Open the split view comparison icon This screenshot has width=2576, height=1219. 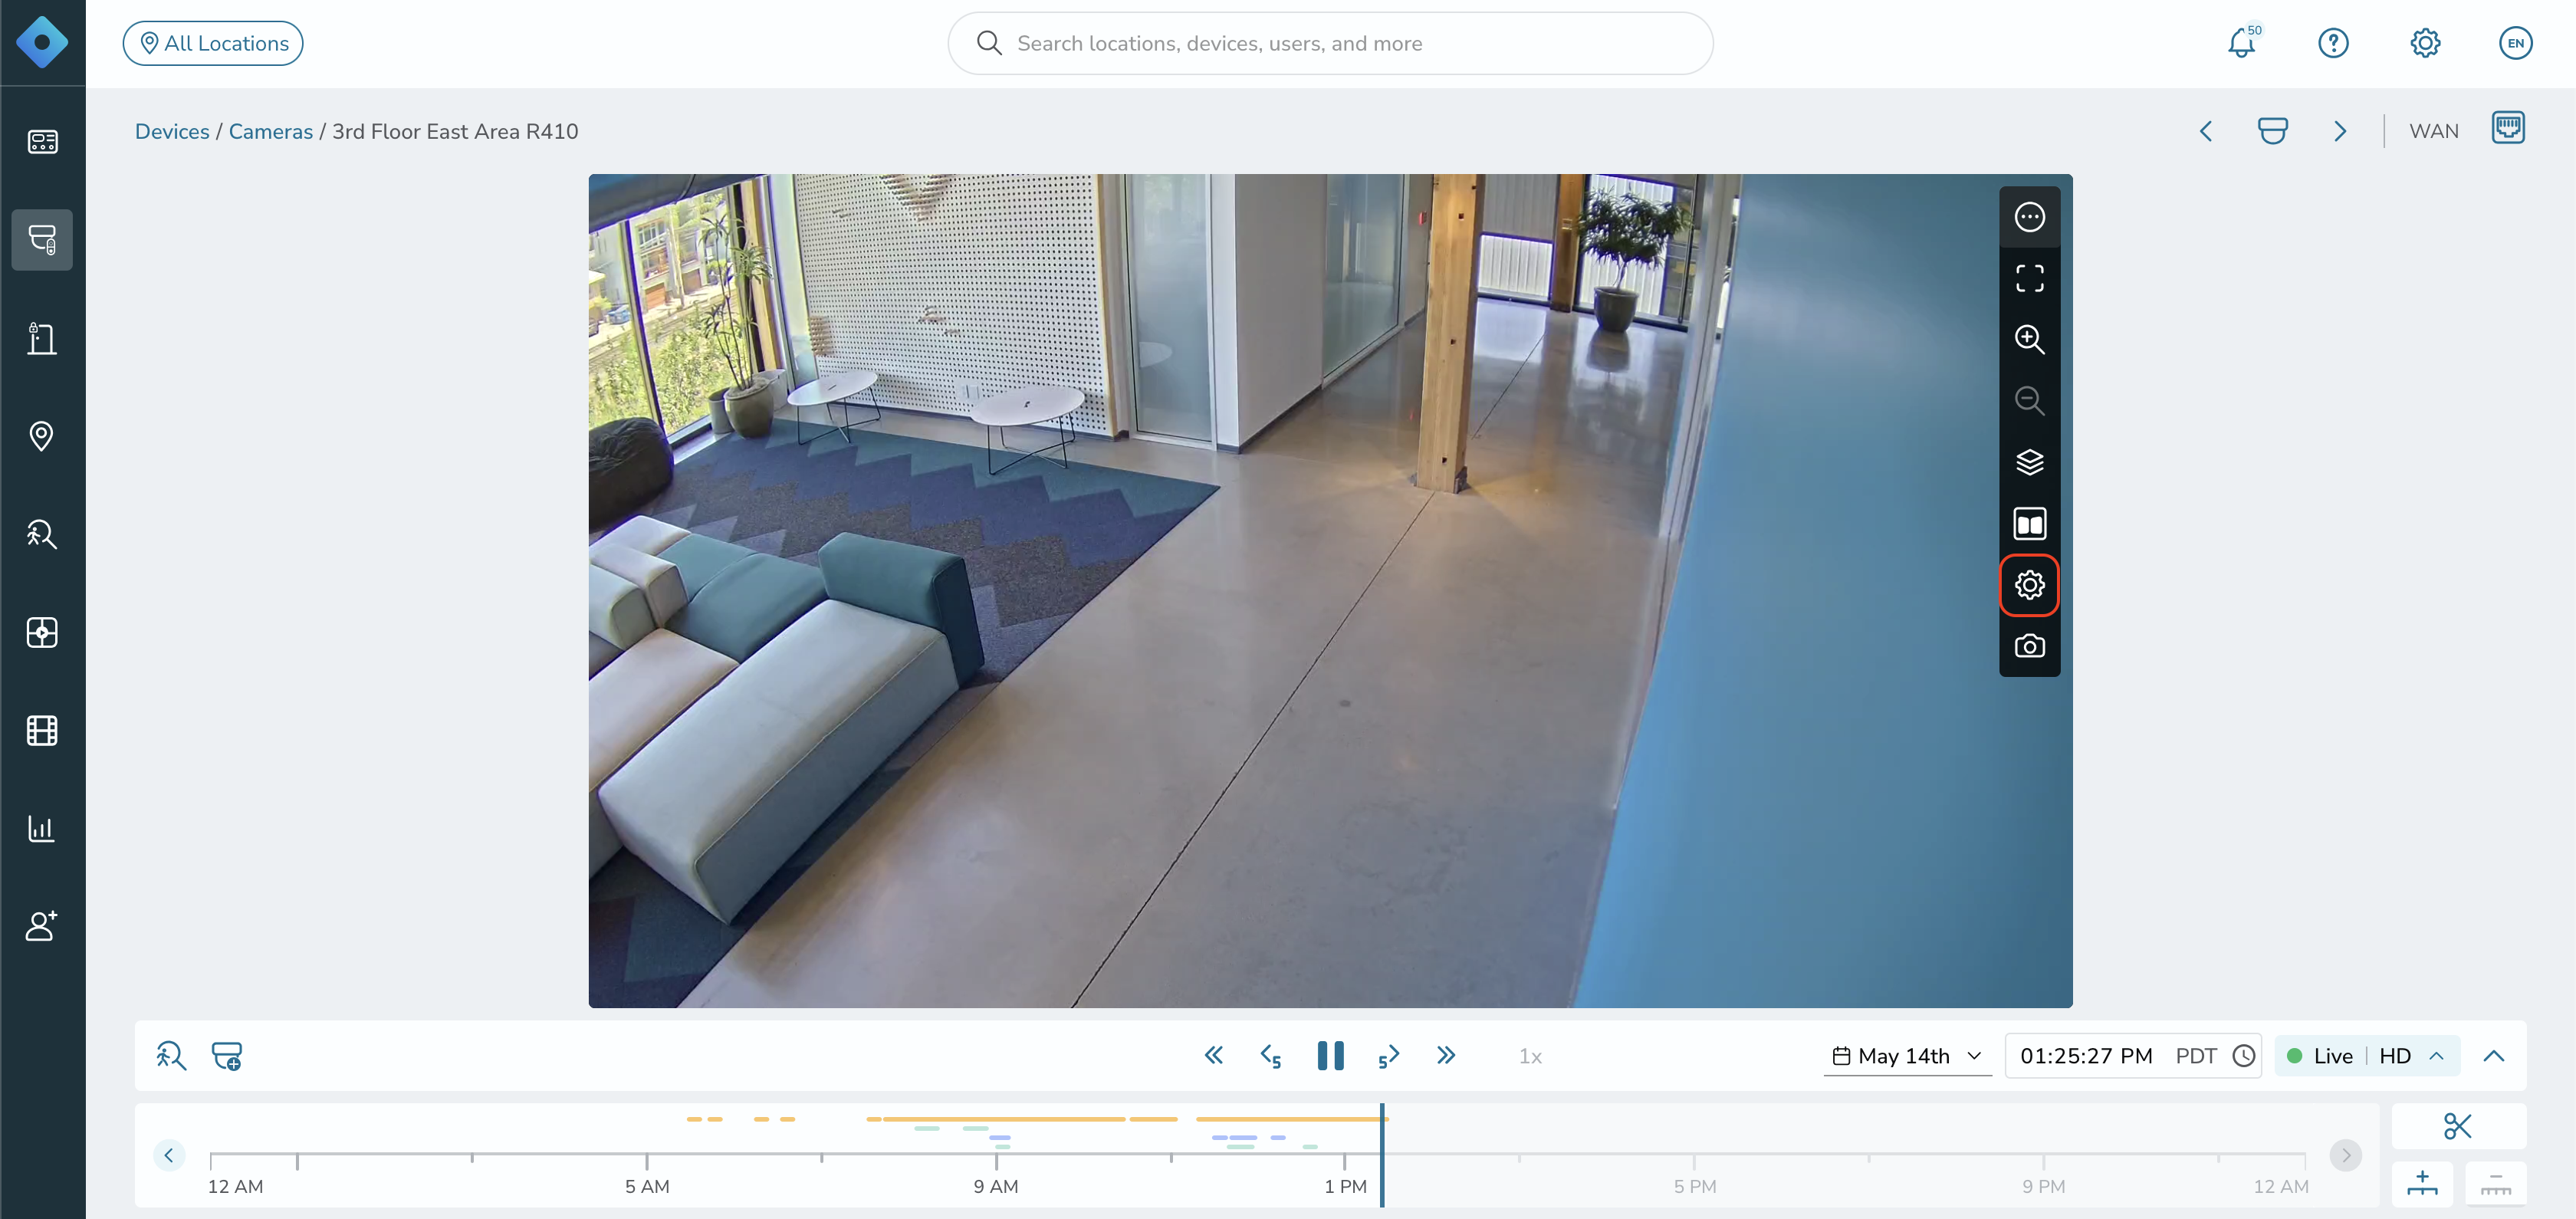coord(2029,524)
